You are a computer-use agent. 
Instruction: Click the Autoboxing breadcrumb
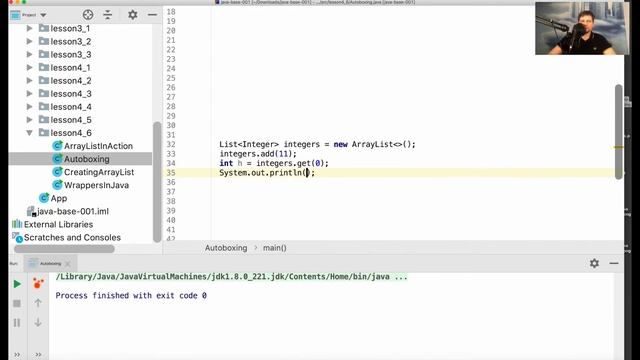(x=226, y=248)
